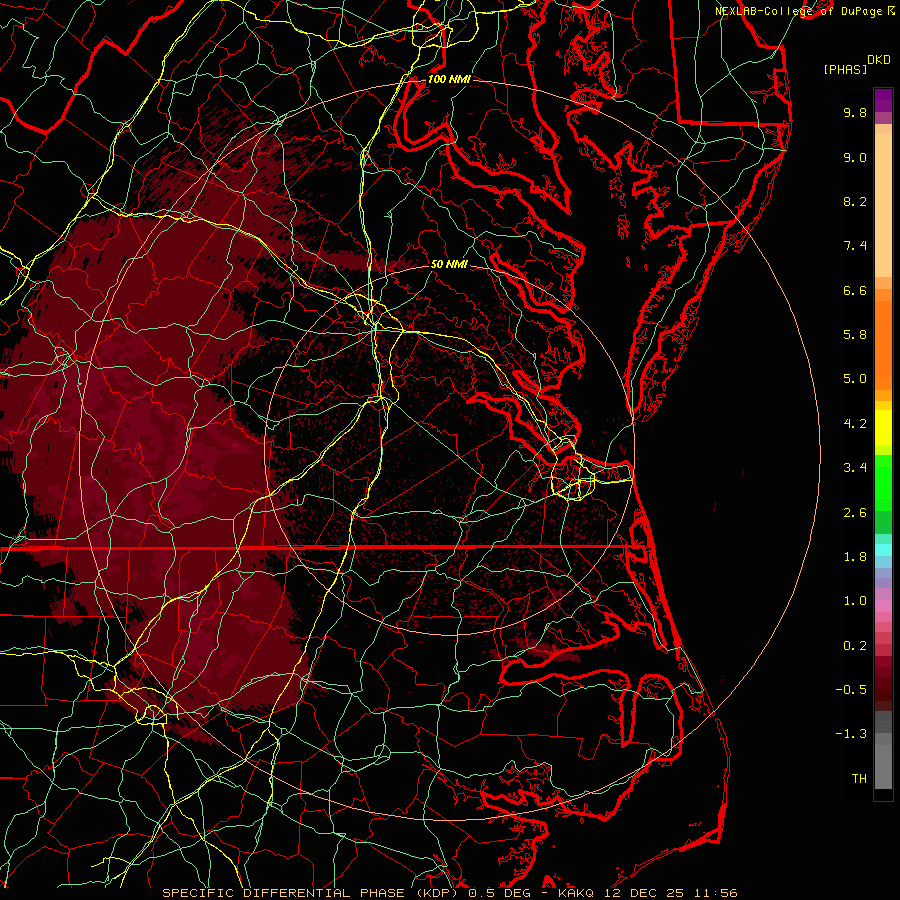Click the cyan segment of the color bar
This screenshot has width=900, height=900.
pos(883,550)
